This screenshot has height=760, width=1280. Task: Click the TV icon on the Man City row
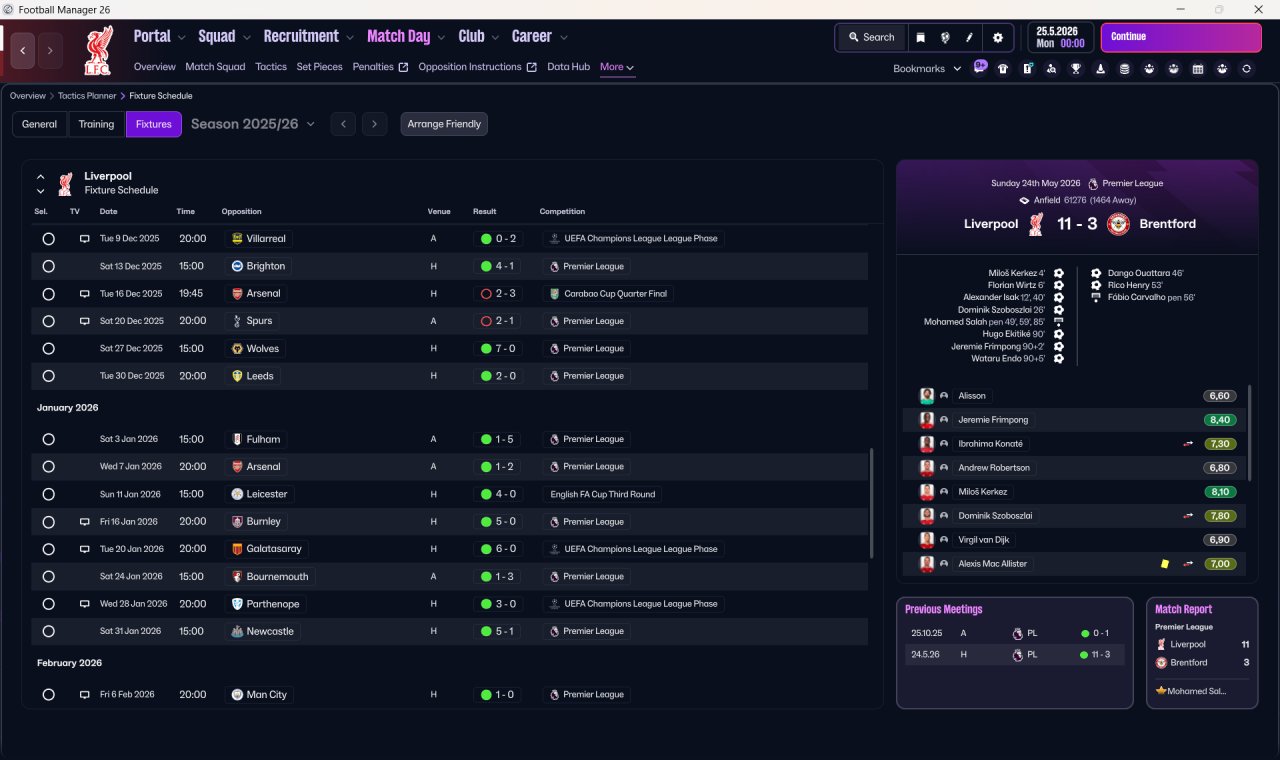pos(85,695)
